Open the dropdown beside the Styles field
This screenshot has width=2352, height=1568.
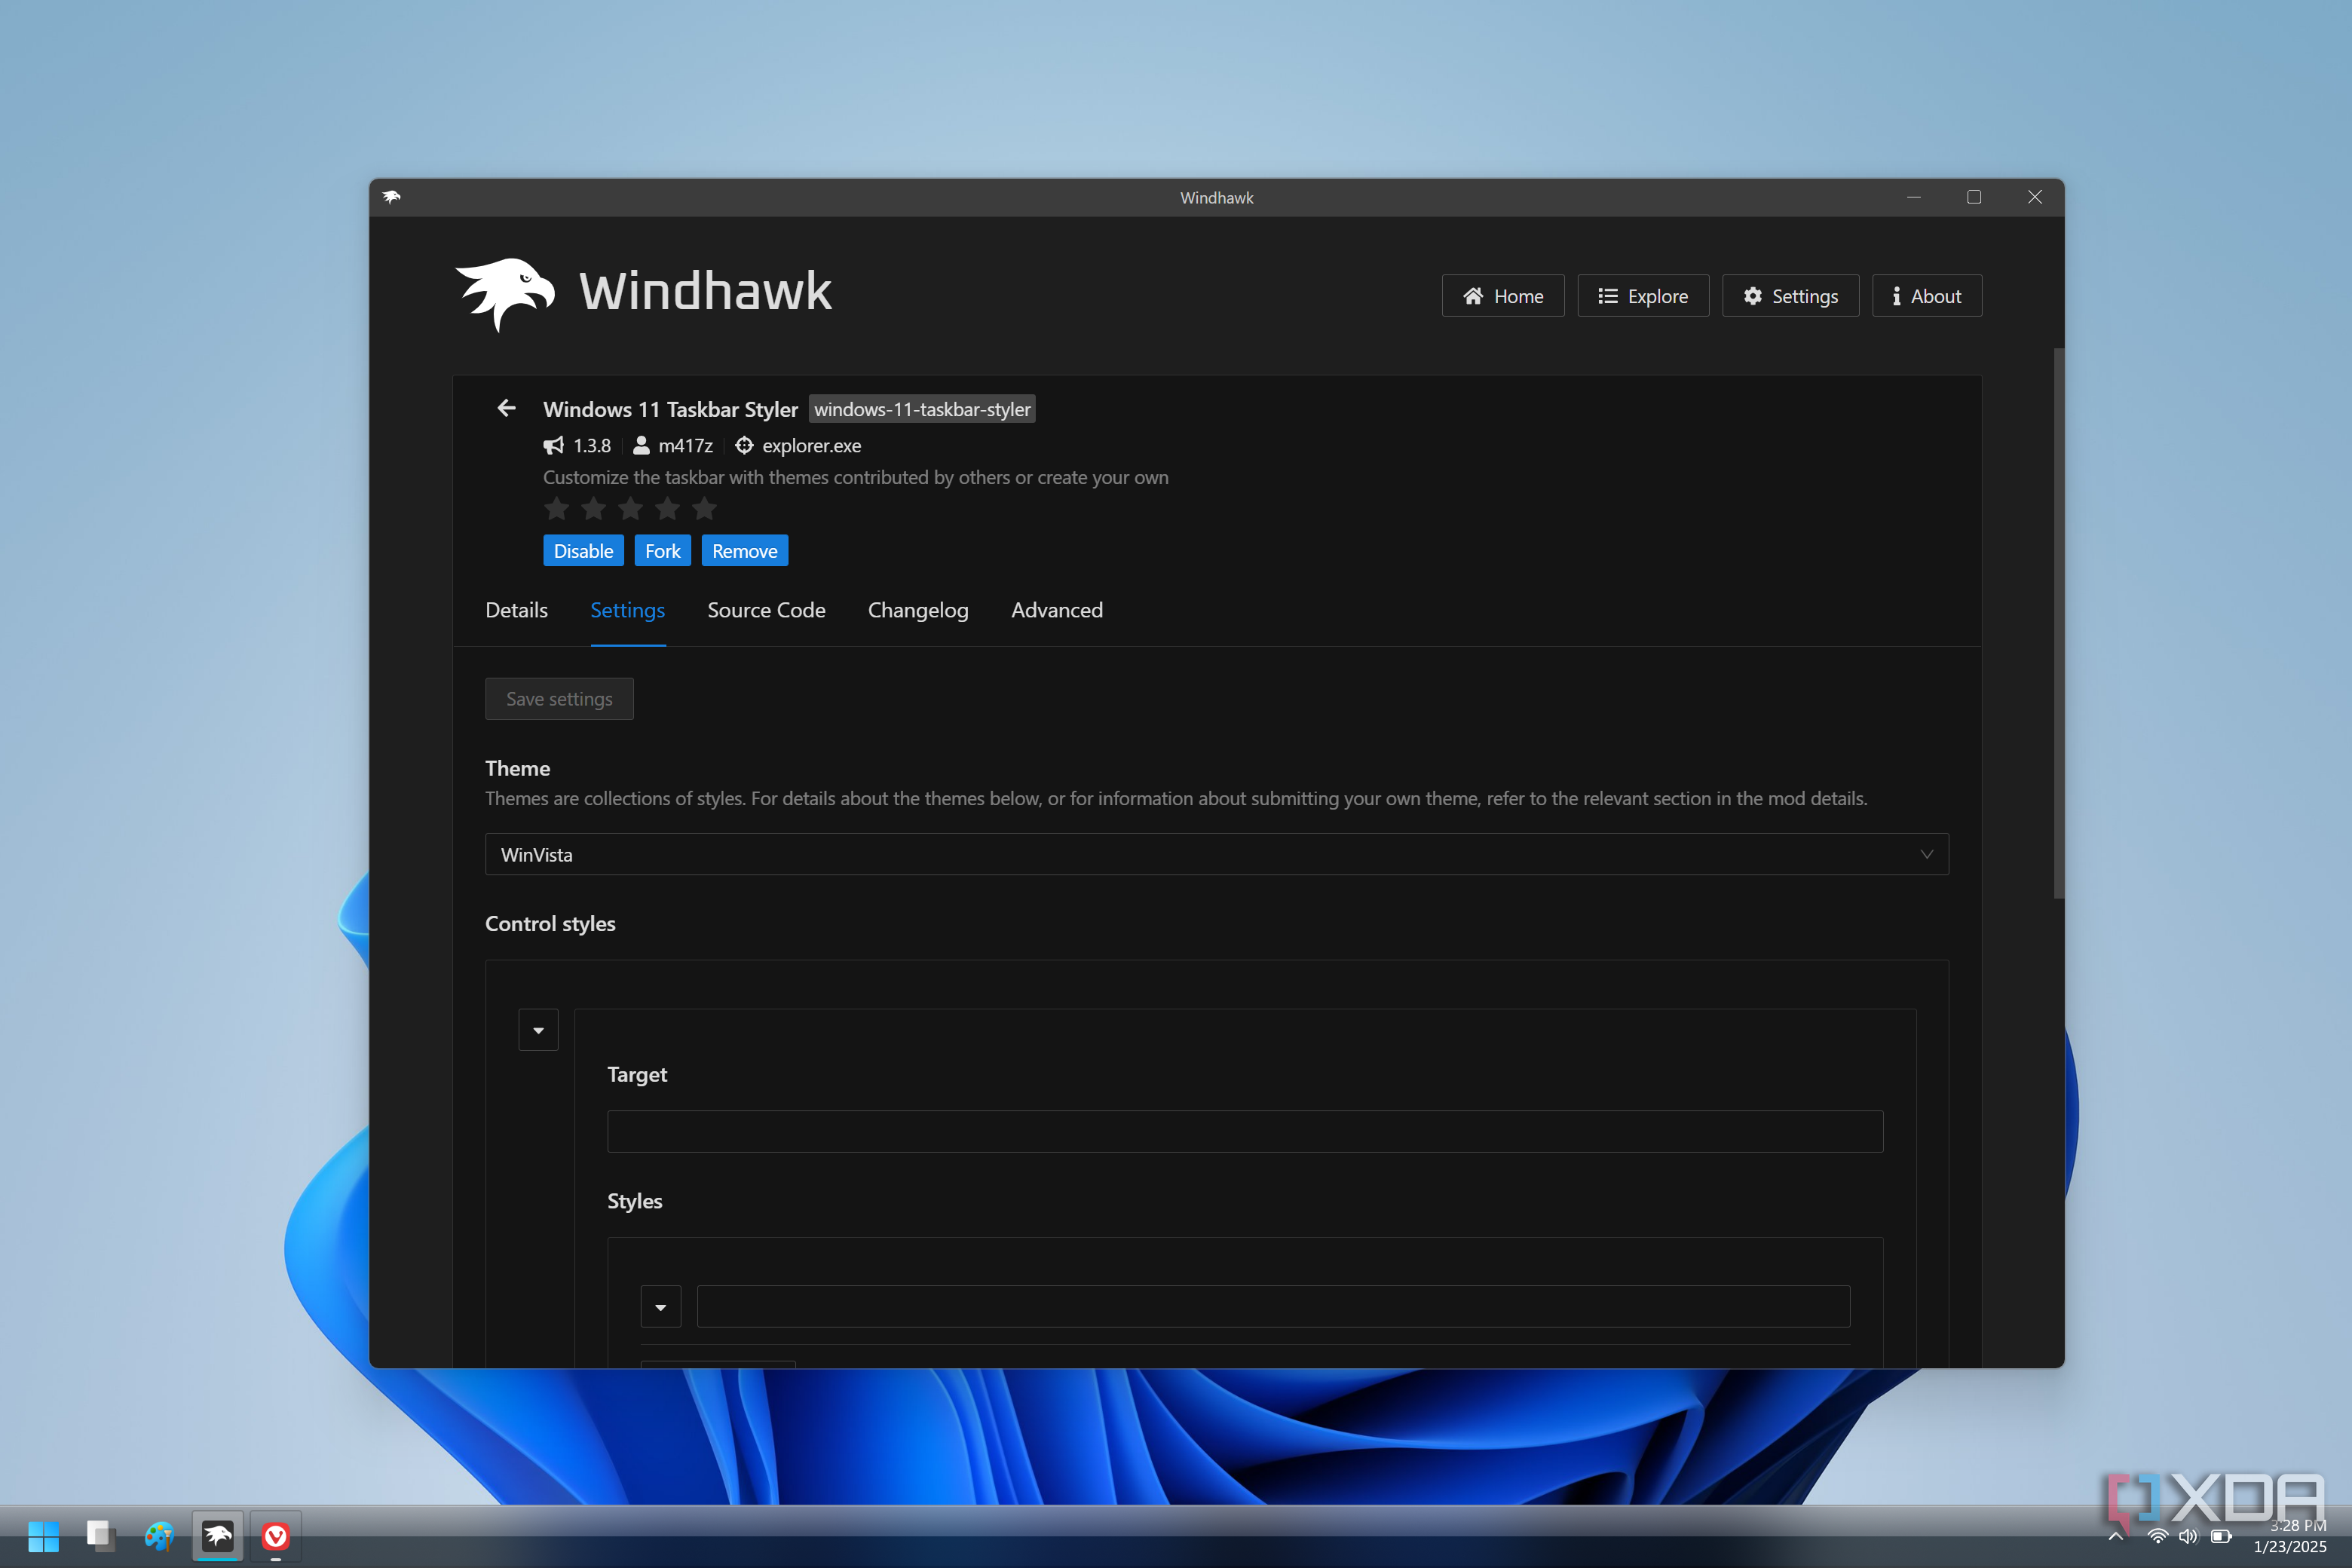[x=660, y=1307]
